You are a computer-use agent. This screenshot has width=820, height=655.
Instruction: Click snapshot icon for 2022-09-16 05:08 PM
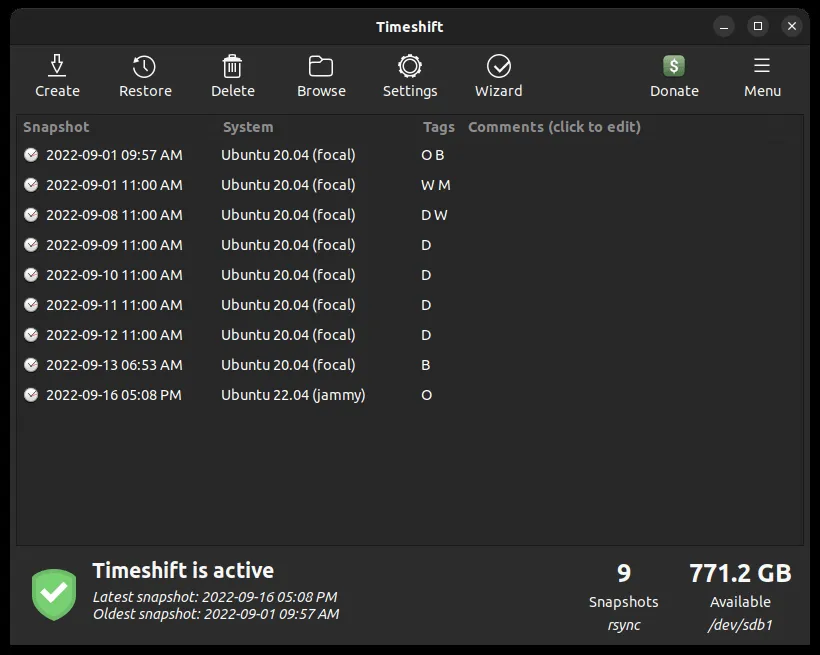coord(31,395)
